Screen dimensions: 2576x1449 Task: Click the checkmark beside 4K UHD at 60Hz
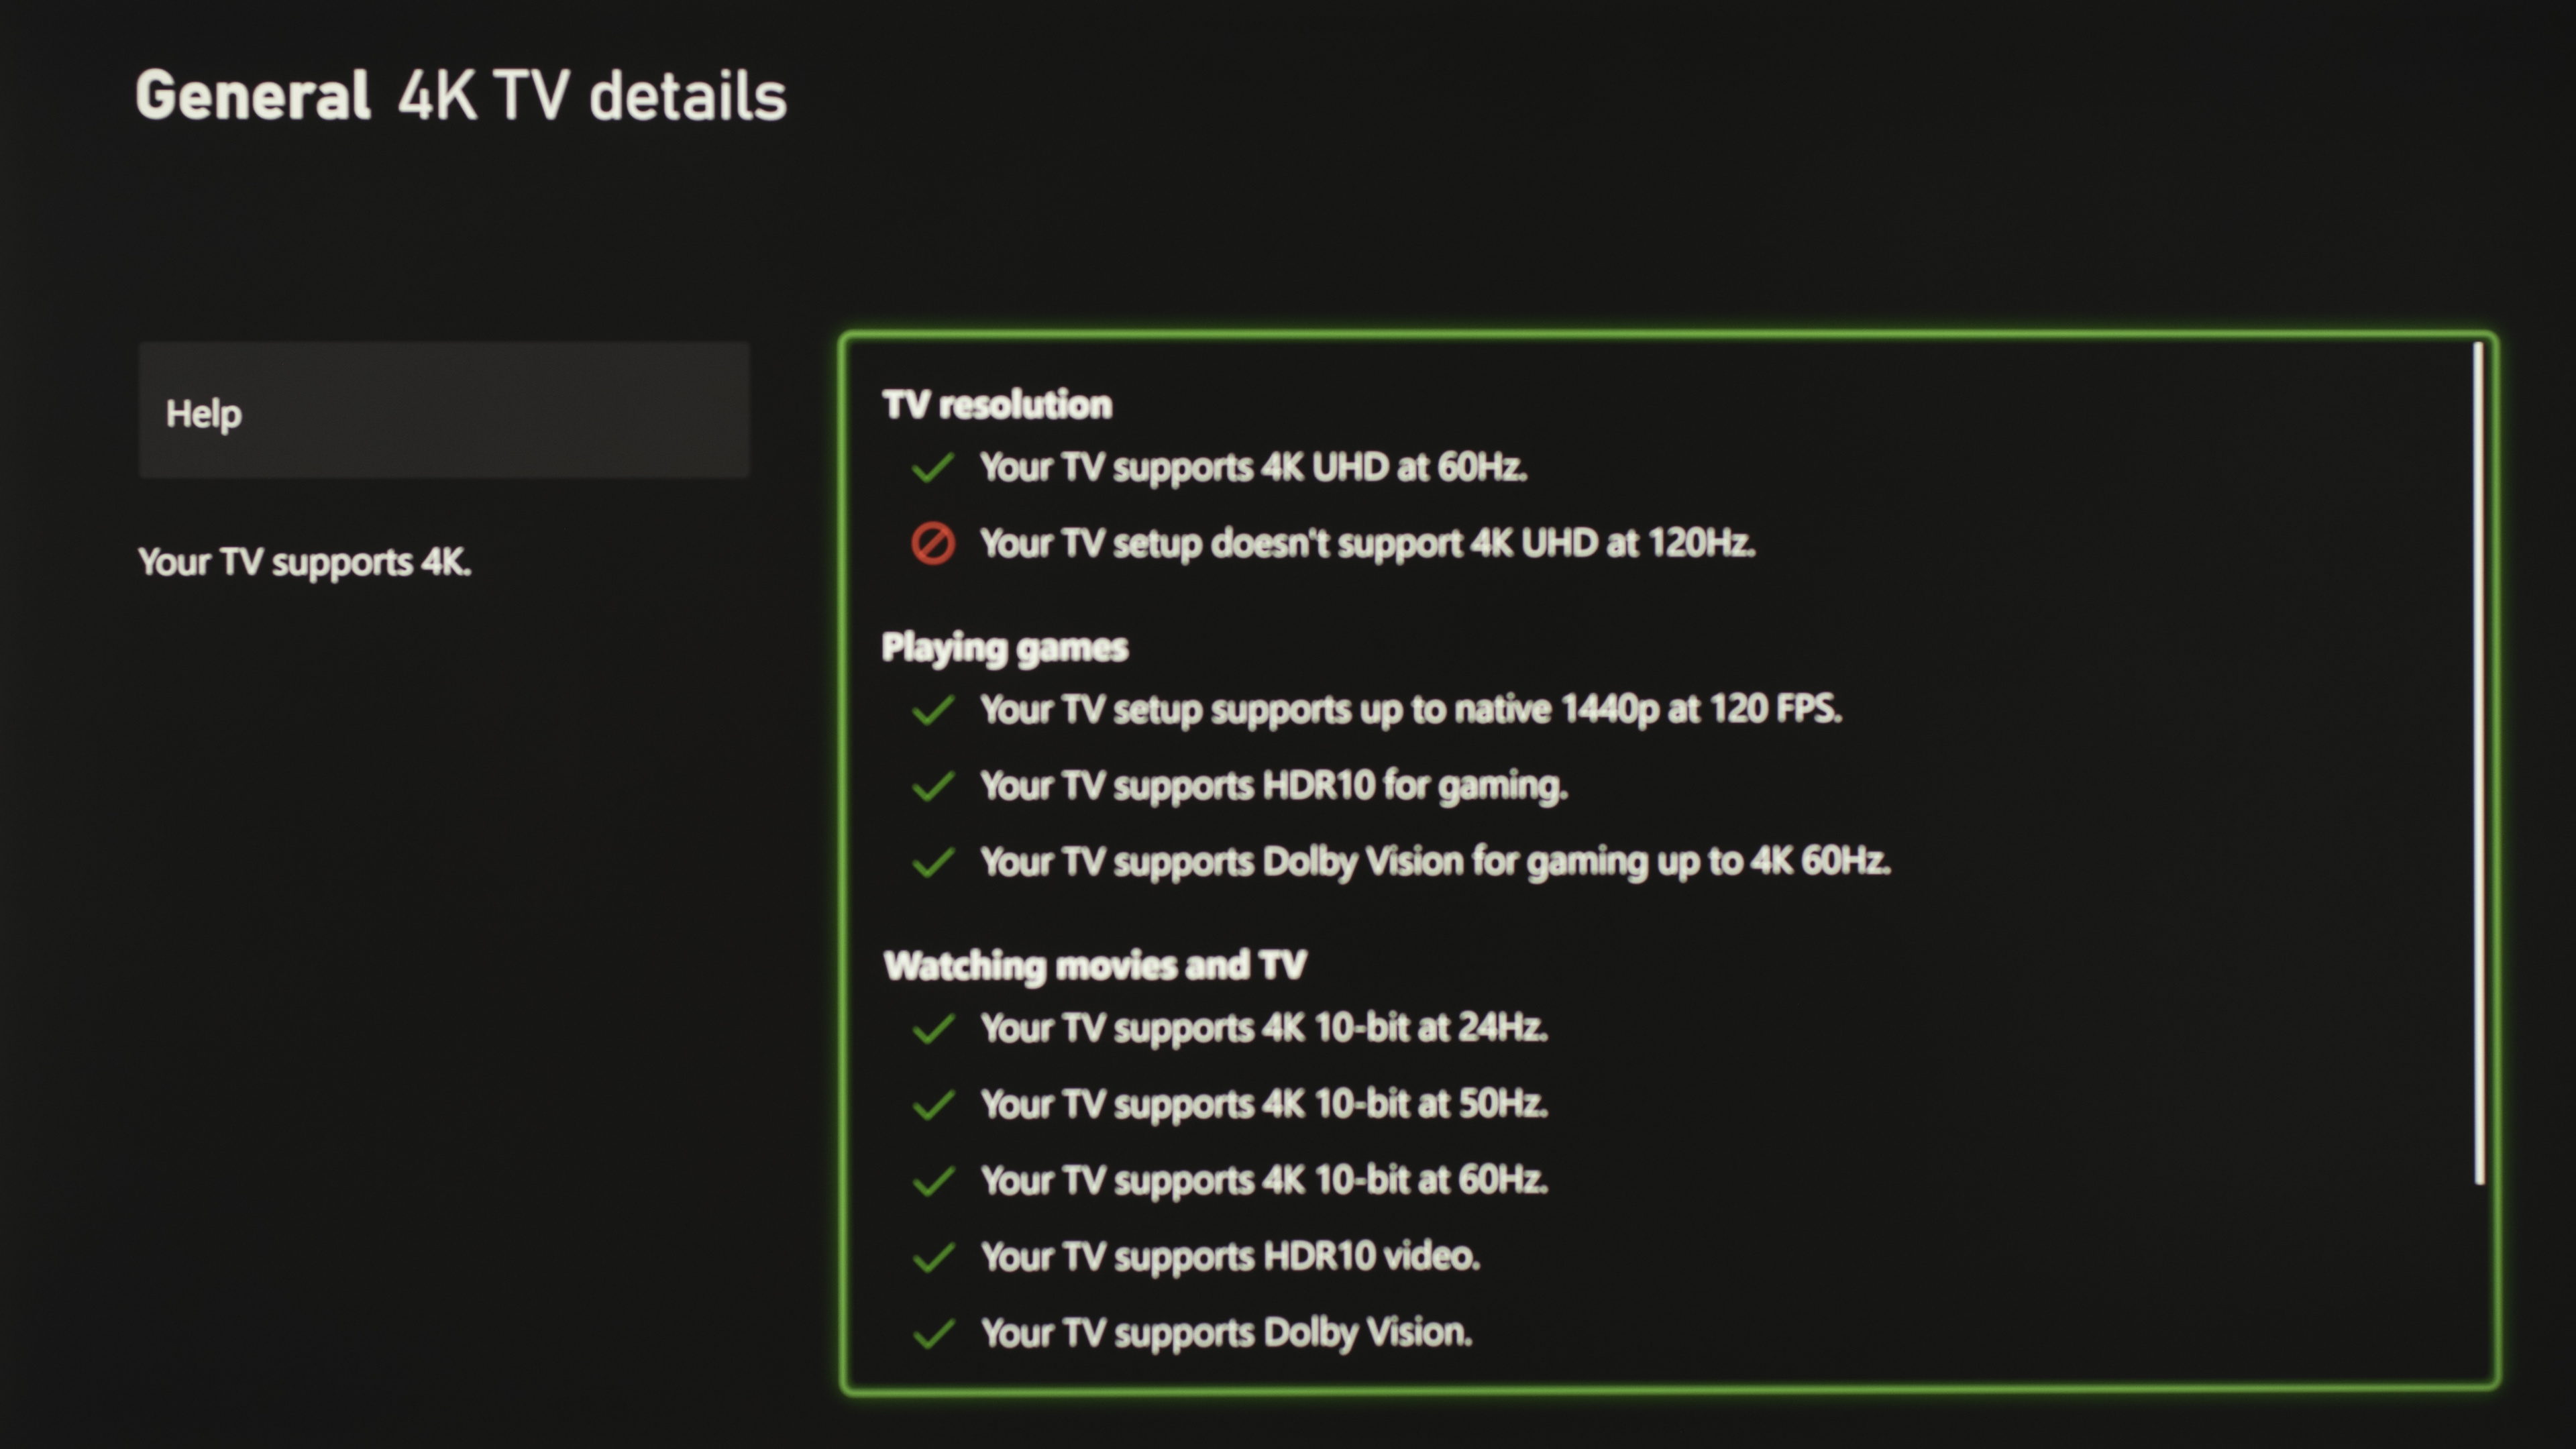click(932, 468)
